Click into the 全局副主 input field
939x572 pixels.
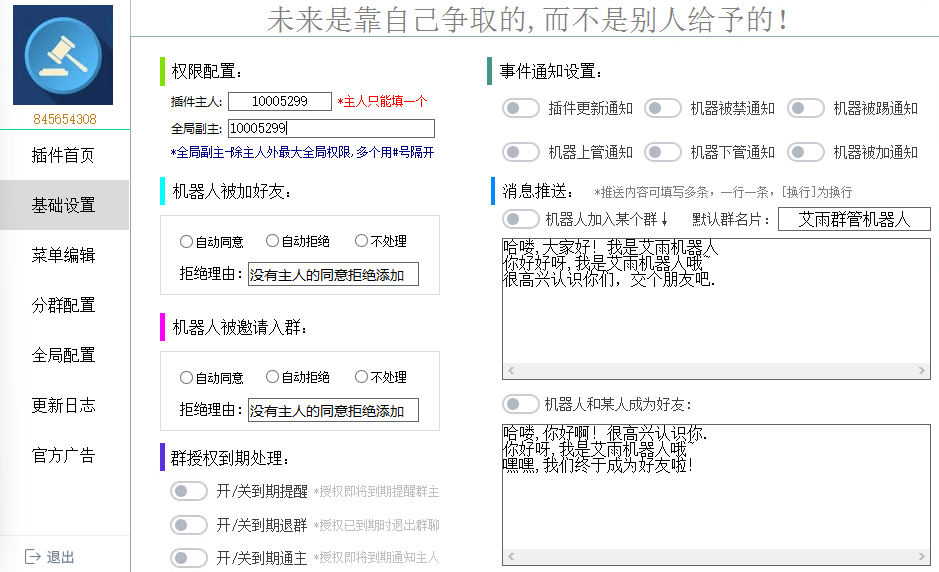click(331, 128)
